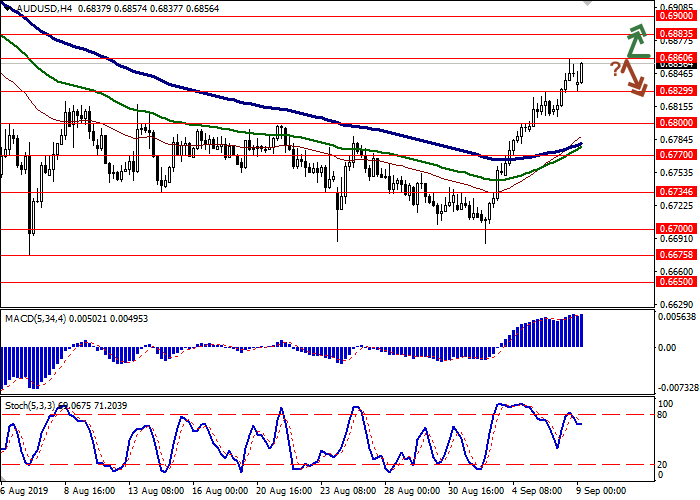
Task: Select the 0.67346 price level label
Action: pos(675,193)
